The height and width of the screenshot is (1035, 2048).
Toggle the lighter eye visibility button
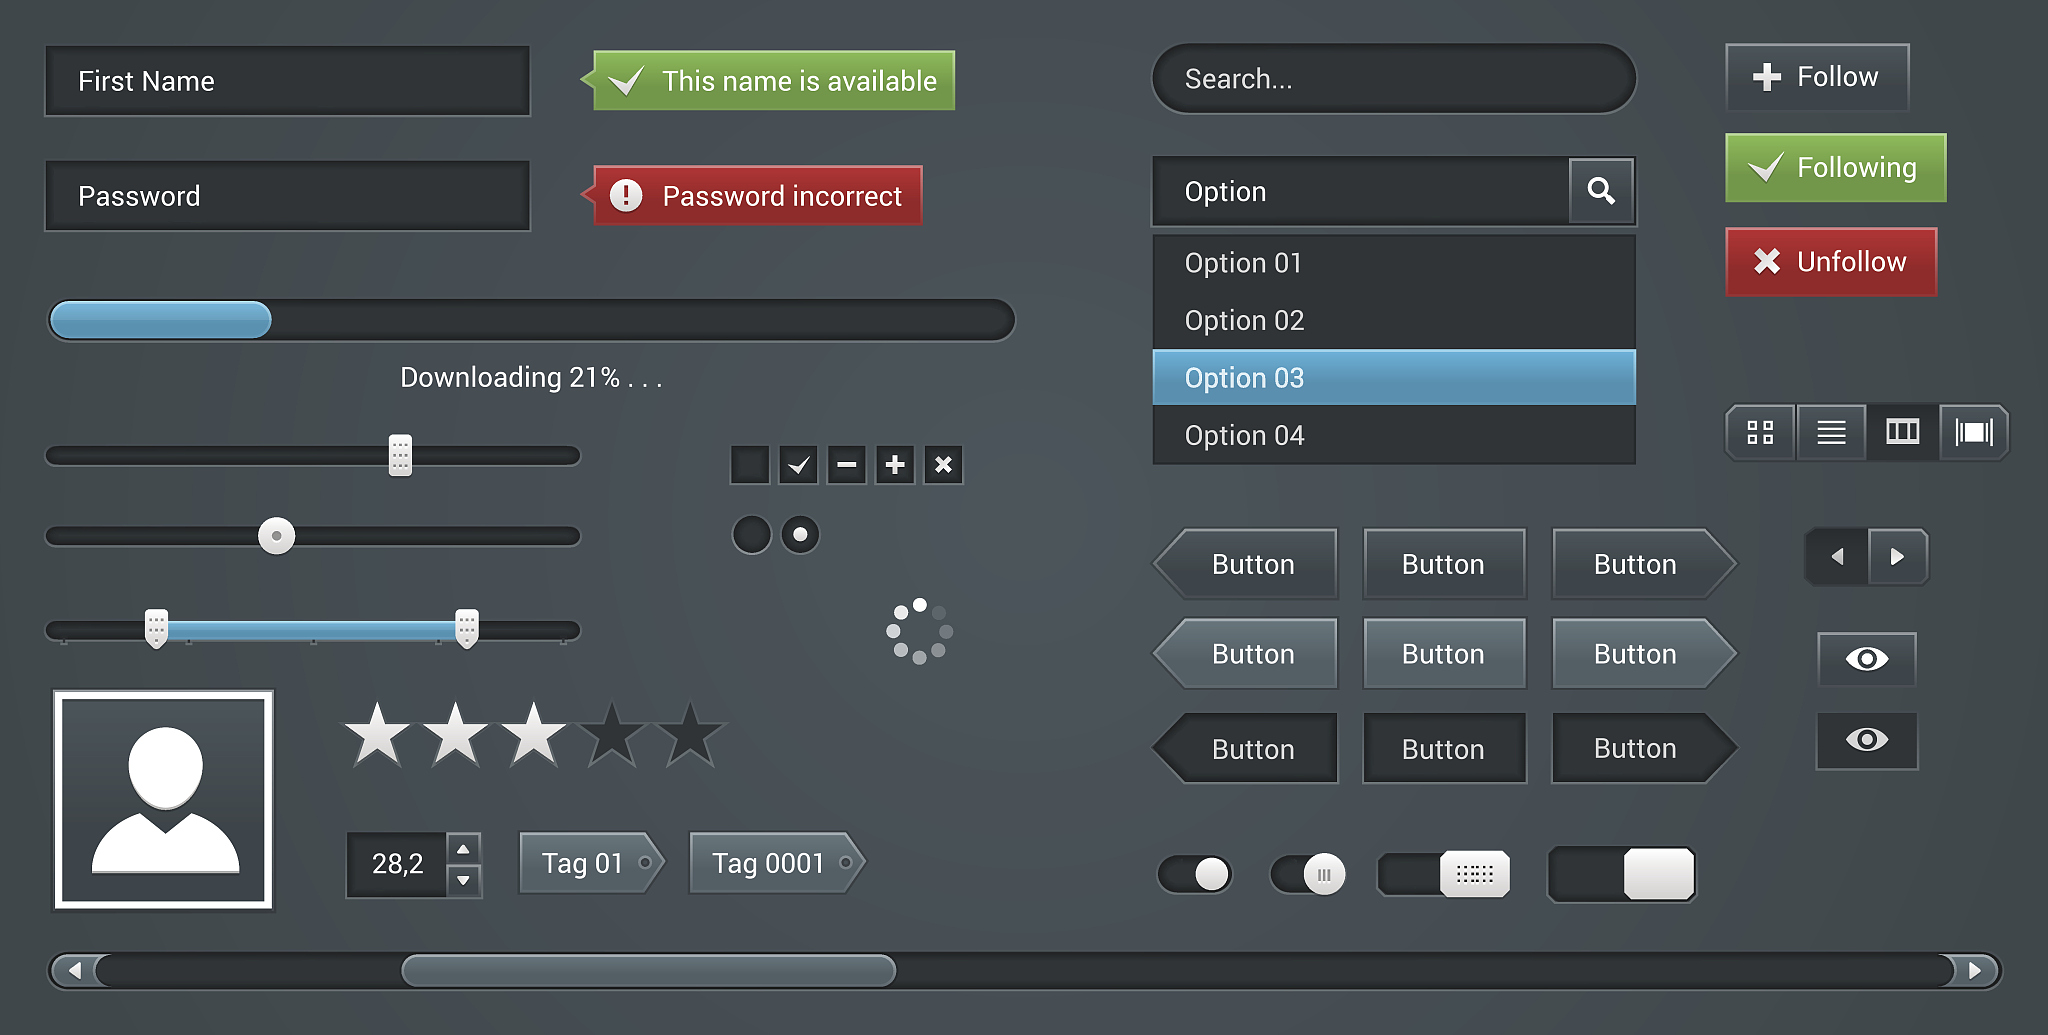pos(1866,659)
